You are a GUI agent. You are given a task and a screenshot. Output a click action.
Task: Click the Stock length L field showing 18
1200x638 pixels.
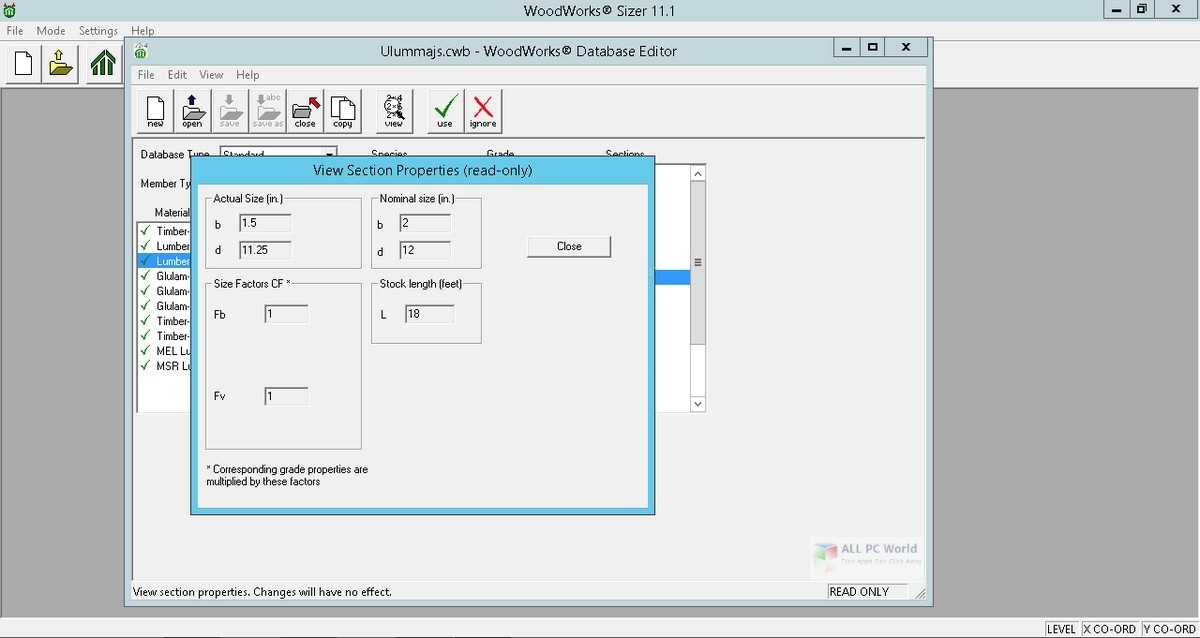click(x=430, y=314)
